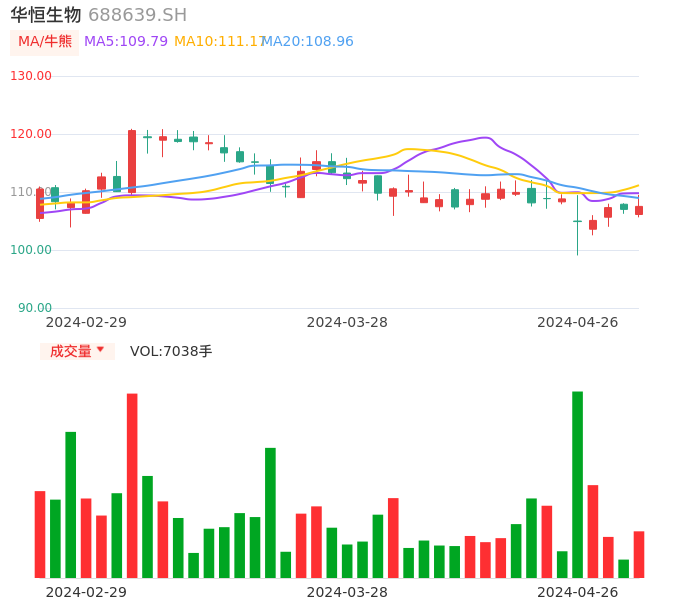Select the tallest green volume bar
The height and width of the screenshot is (606, 686).
tap(577, 484)
